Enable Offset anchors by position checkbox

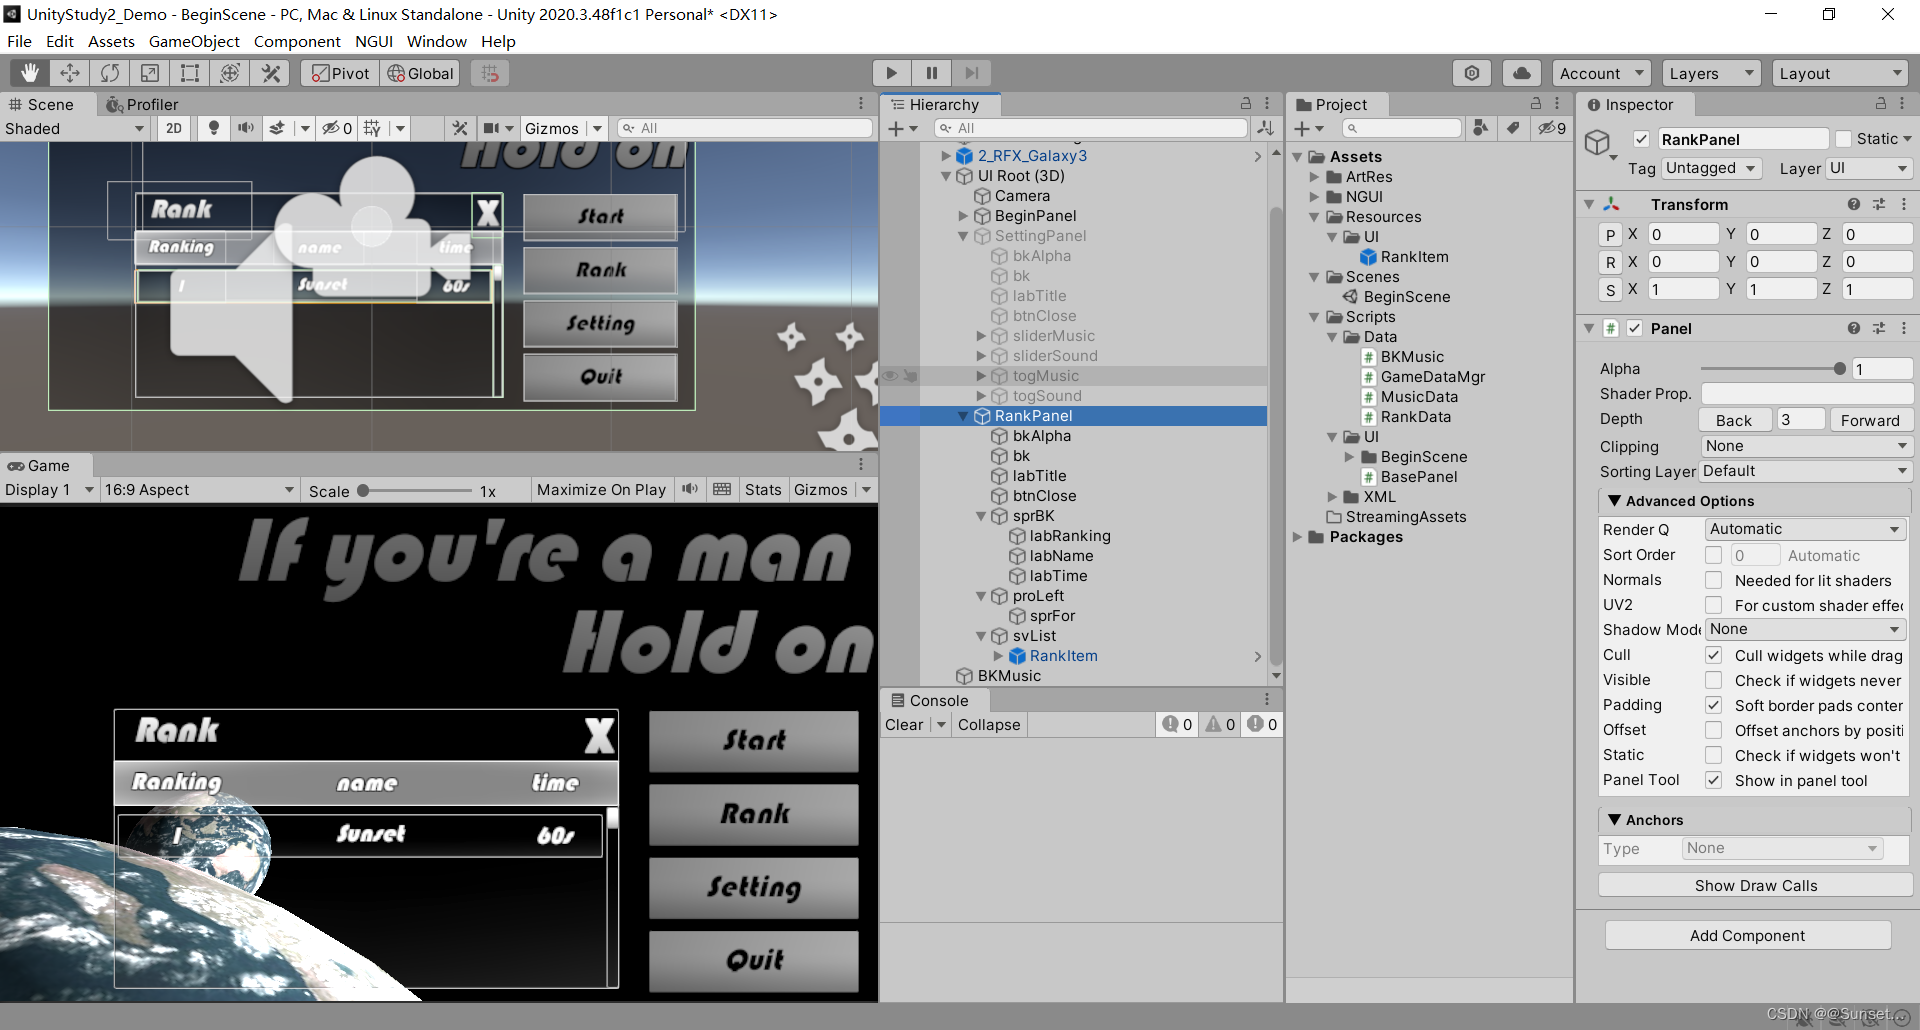(x=1713, y=730)
